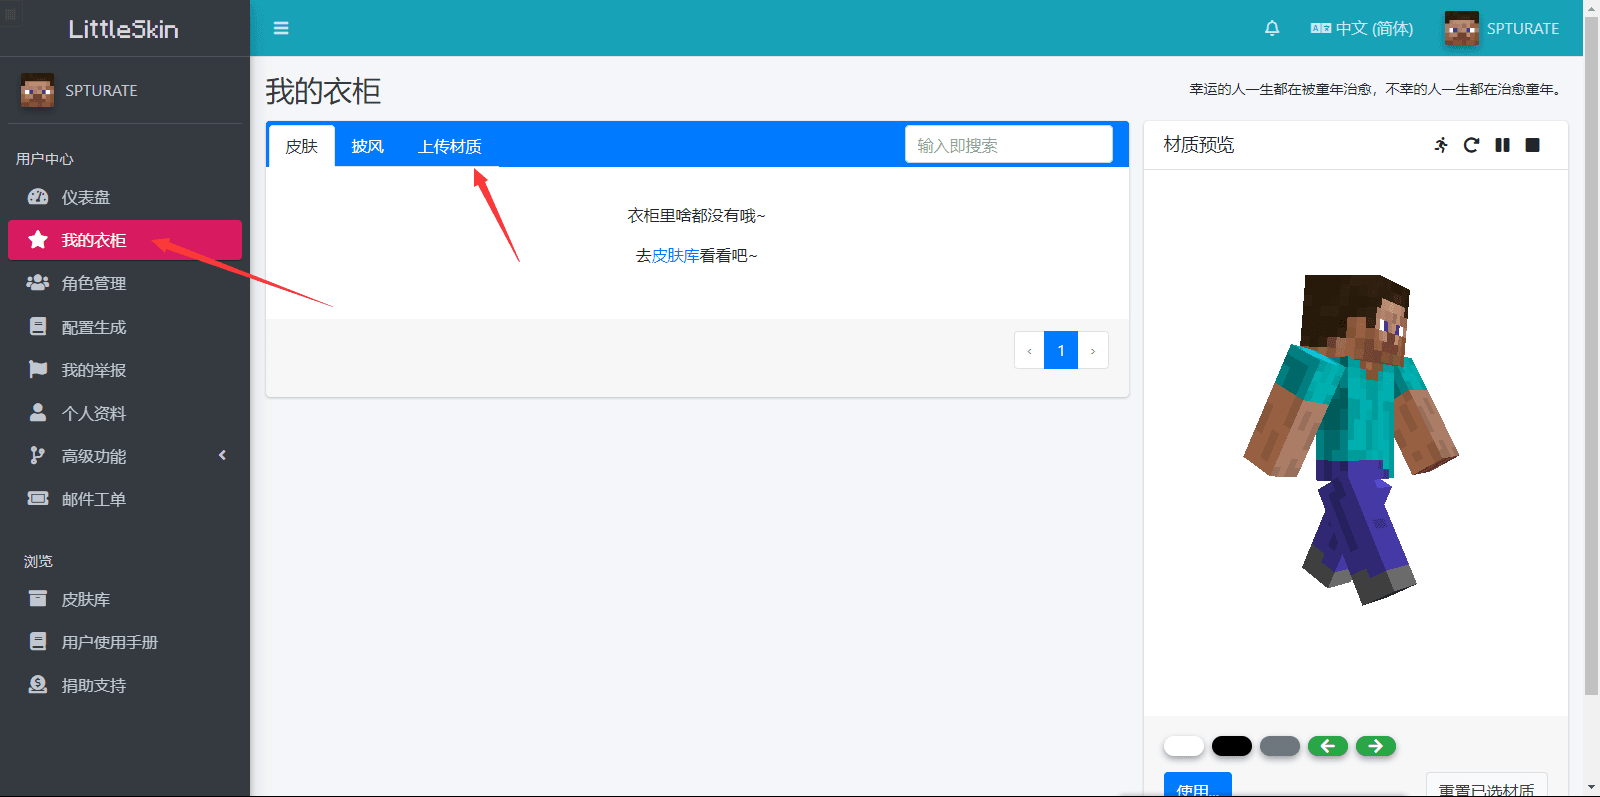Open the SPTURATE user menu in header
This screenshot has width=1600, height=797.
pos(1502,28)
